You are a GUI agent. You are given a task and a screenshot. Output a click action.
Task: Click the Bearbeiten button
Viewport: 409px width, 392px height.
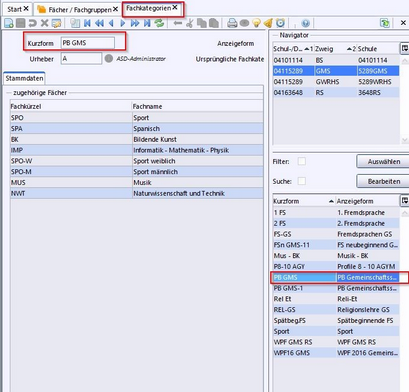384,181
